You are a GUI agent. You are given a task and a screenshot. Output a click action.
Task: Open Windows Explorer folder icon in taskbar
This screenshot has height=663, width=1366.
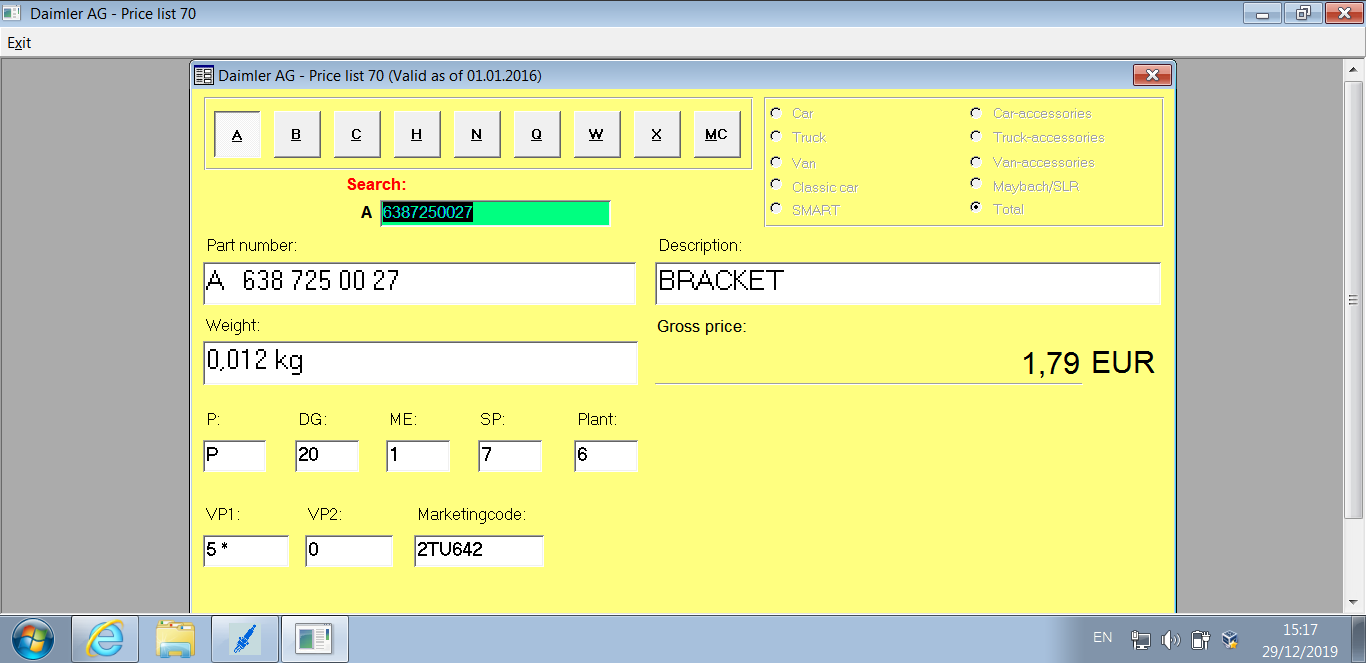176,637
